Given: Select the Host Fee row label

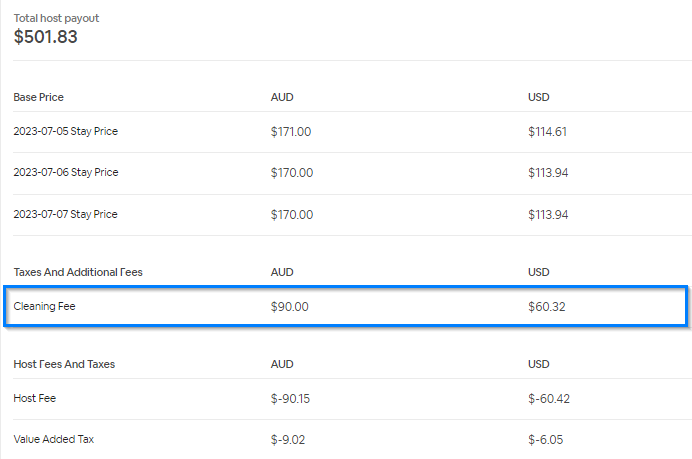Looking at the screenshot, I should (35, 398).
